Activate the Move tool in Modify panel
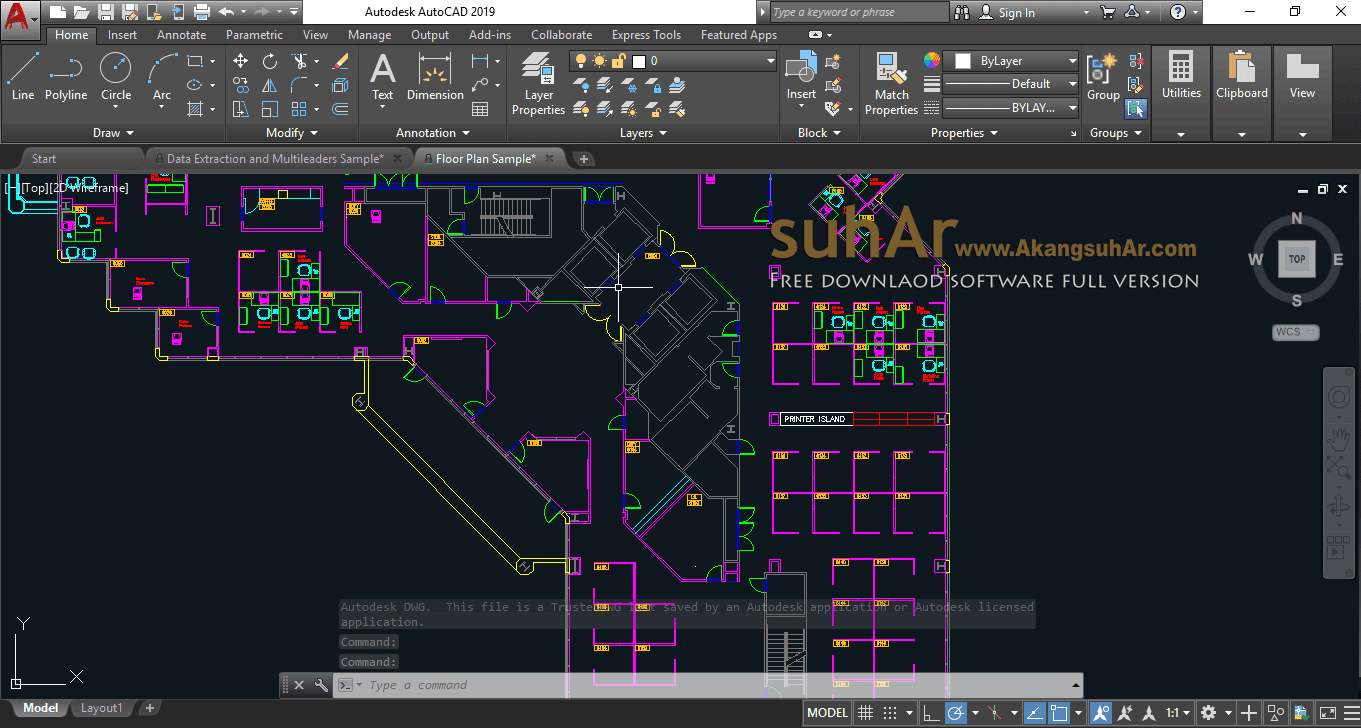This screenshot has width=1361, height=728. pos(240,61)
